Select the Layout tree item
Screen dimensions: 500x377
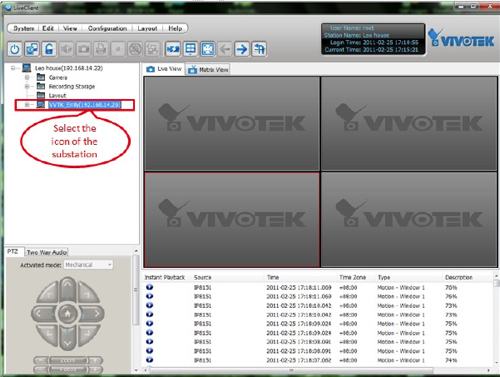(57, 95)
